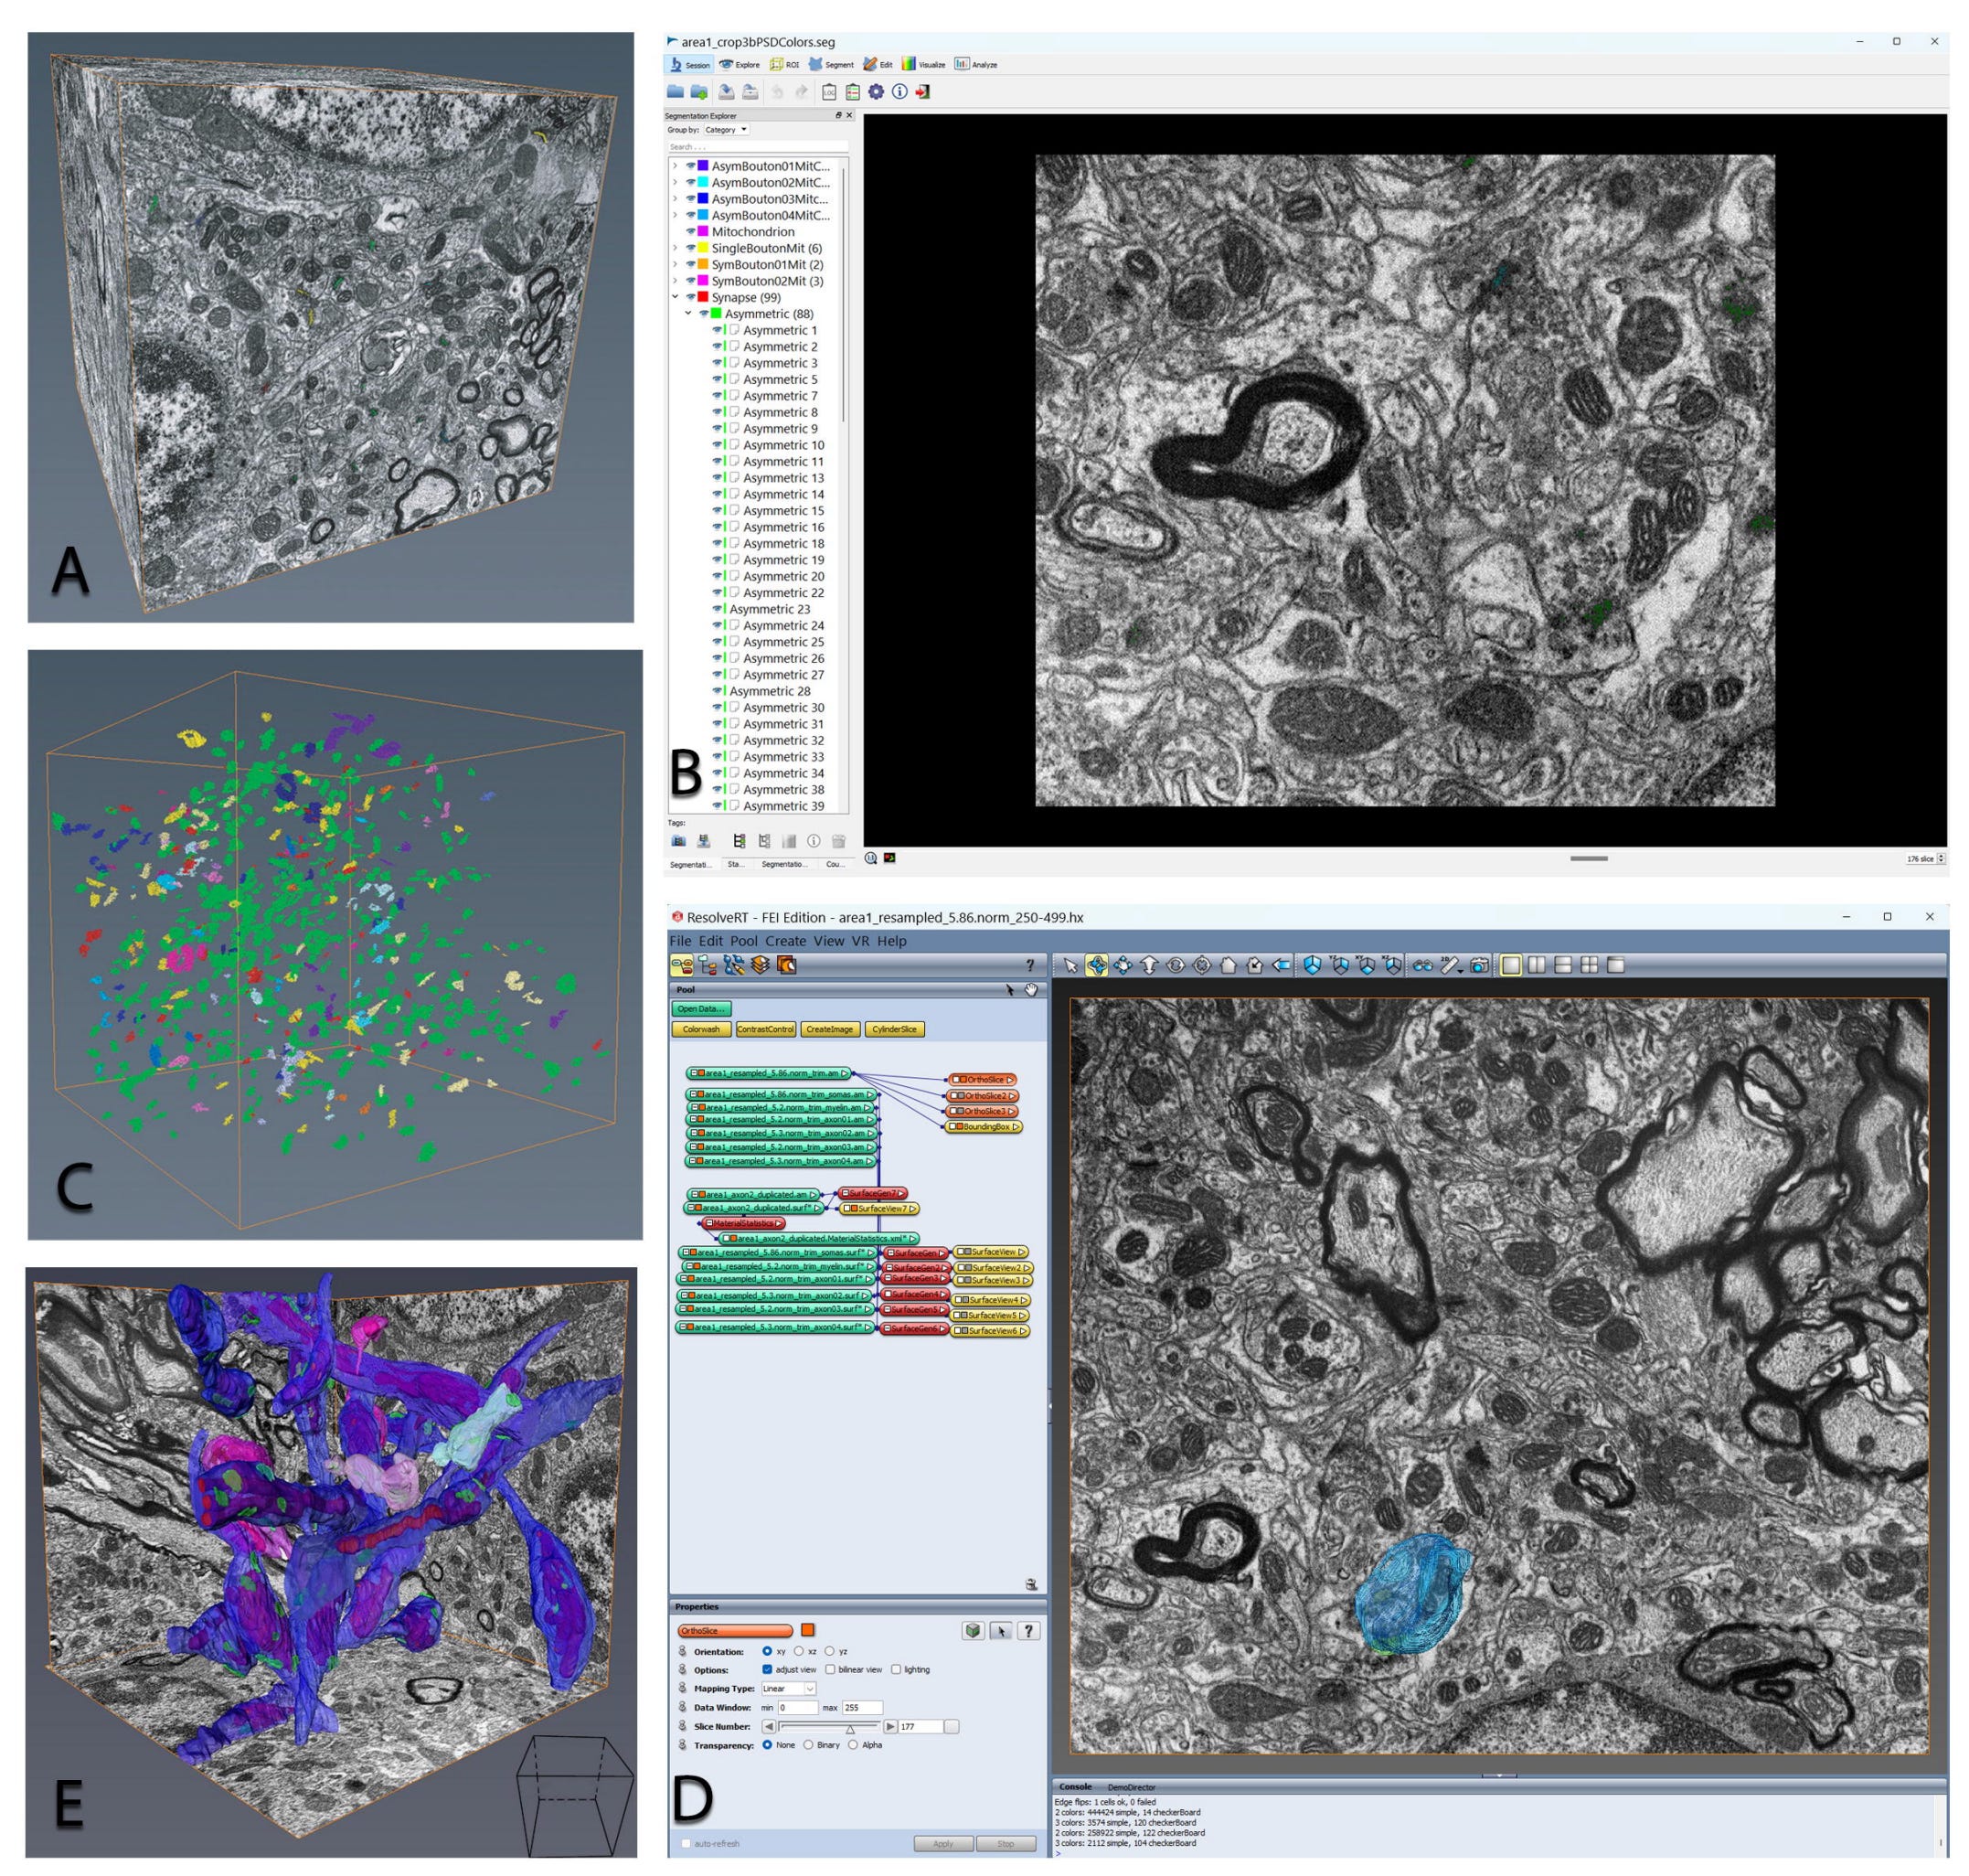
Task: Select the viewer home (house) icon
Action: 1228,965
